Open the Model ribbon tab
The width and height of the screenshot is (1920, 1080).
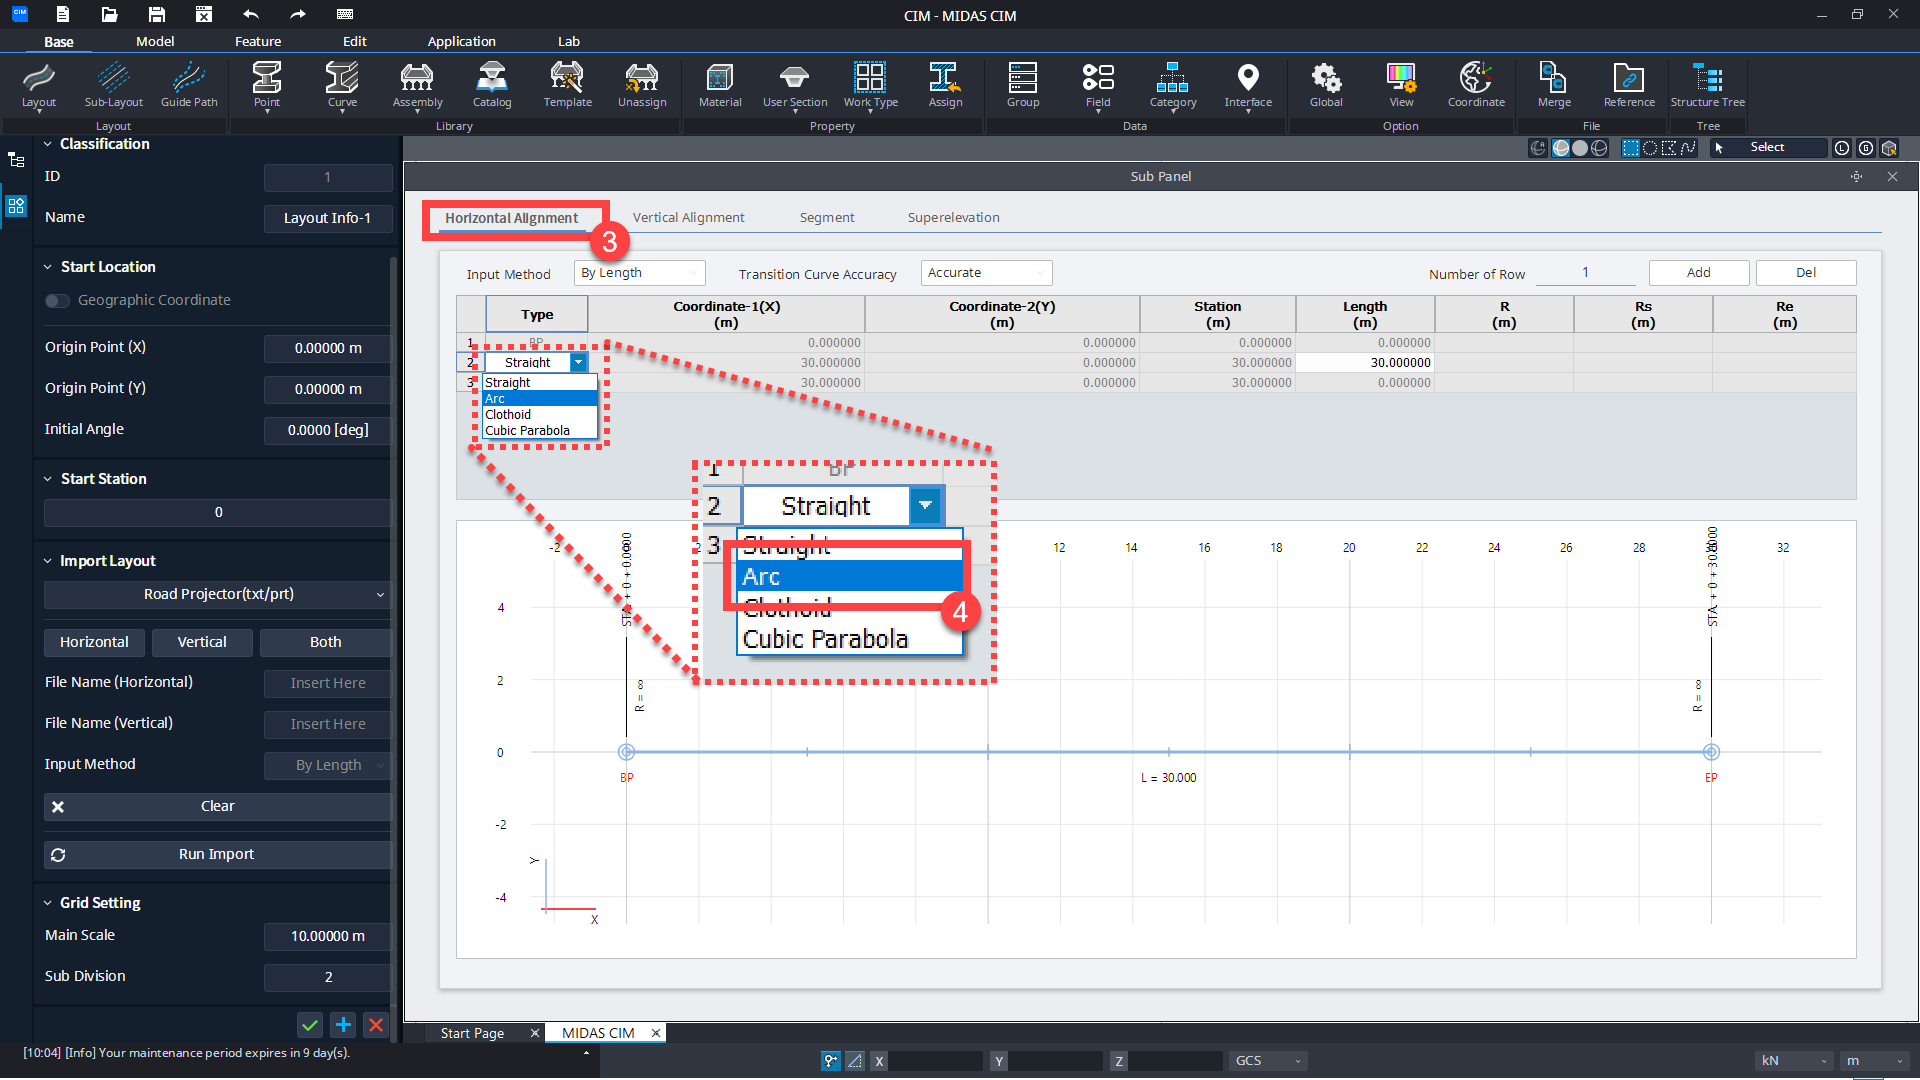point(156,41)
